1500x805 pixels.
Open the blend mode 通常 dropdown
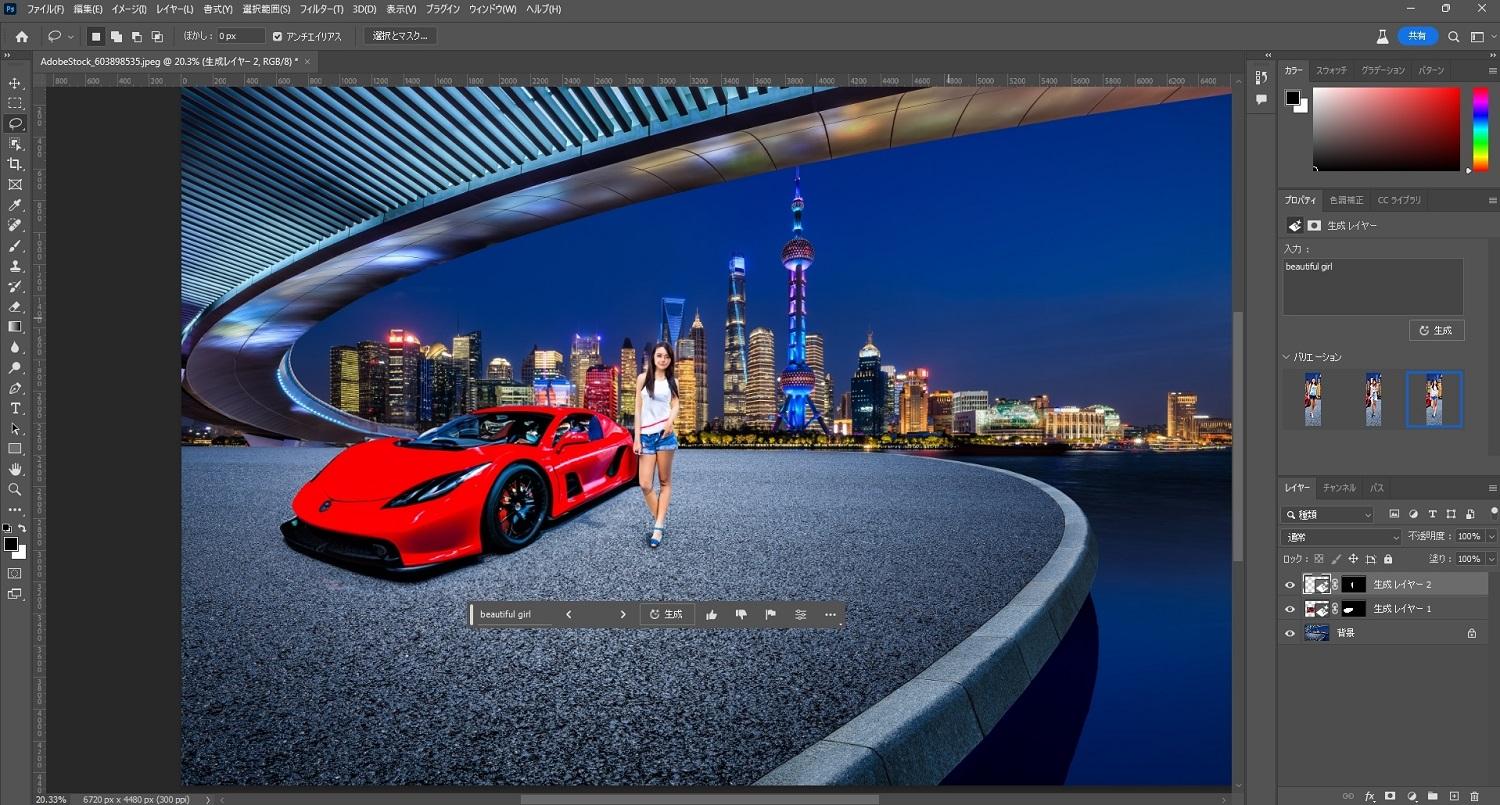(x=1341, y=537)
